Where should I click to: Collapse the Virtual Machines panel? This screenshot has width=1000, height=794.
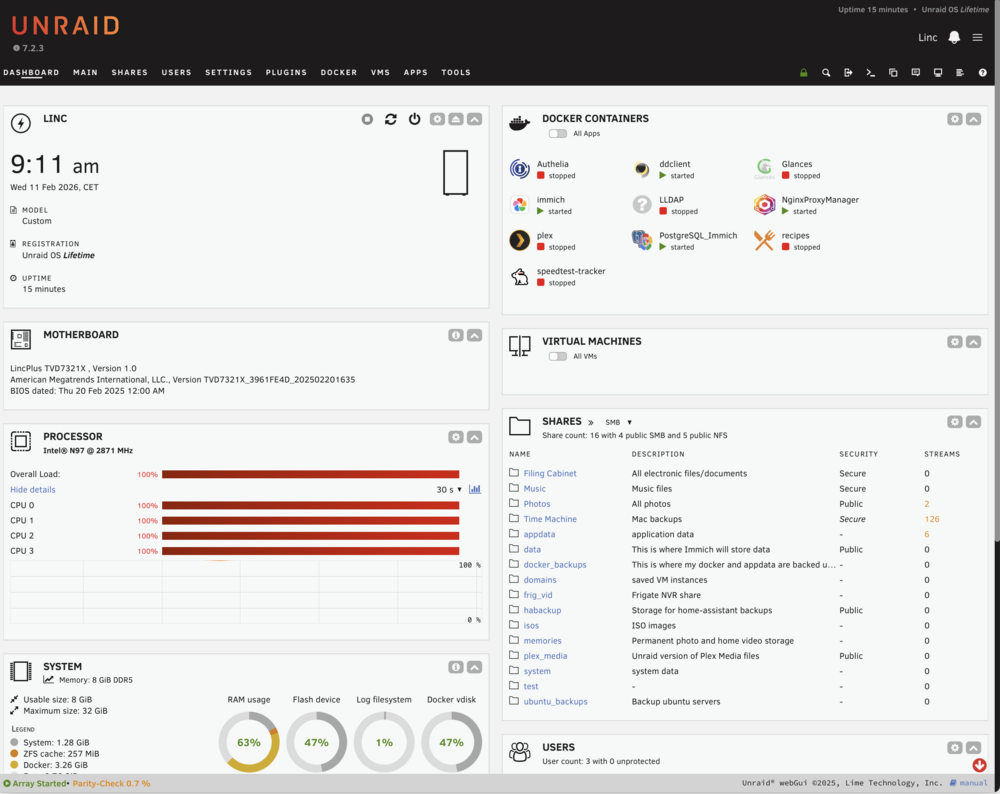(973, 342)
